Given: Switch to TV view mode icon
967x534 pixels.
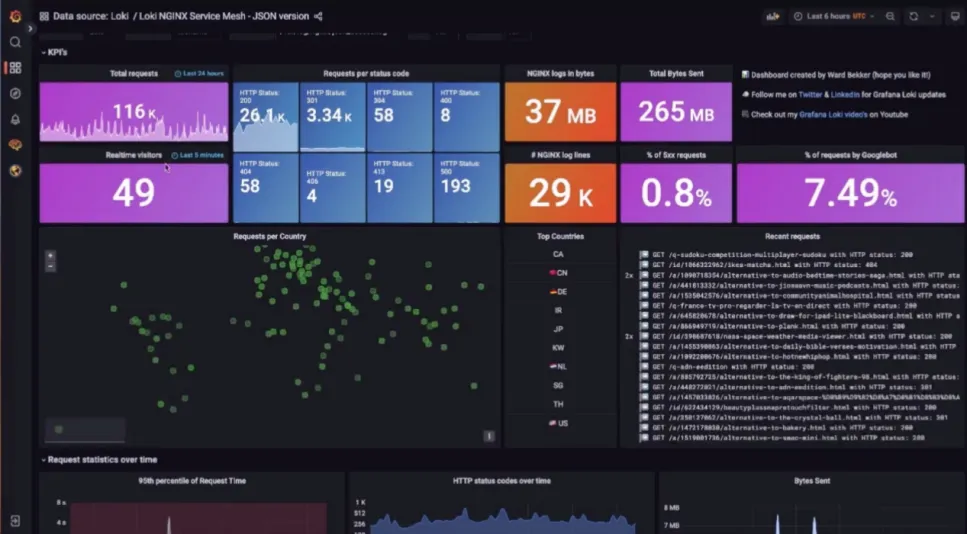Looking at the screenshot, I should (955, 17).
